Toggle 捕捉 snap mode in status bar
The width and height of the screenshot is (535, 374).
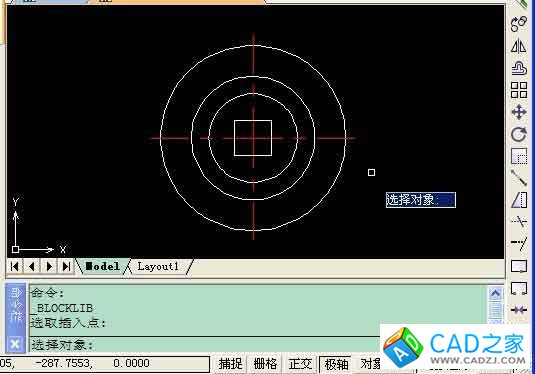point(230,364)
